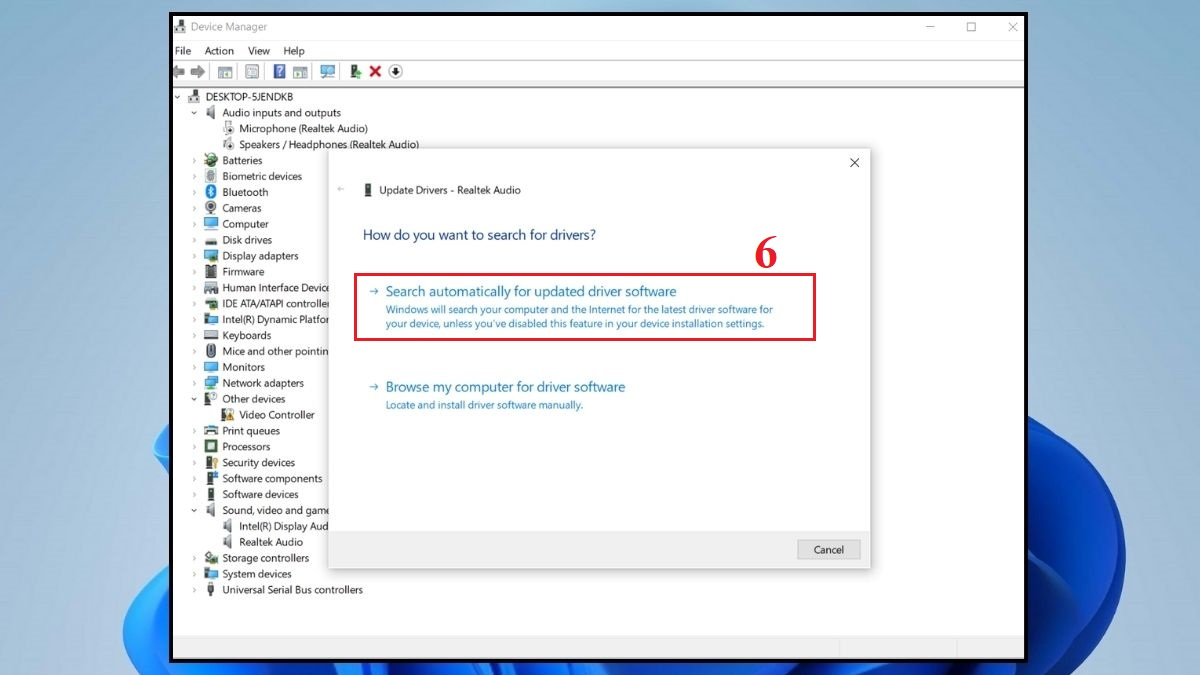Select the DESKTOP-5JENDKB computer name

(x=247, y=97)
